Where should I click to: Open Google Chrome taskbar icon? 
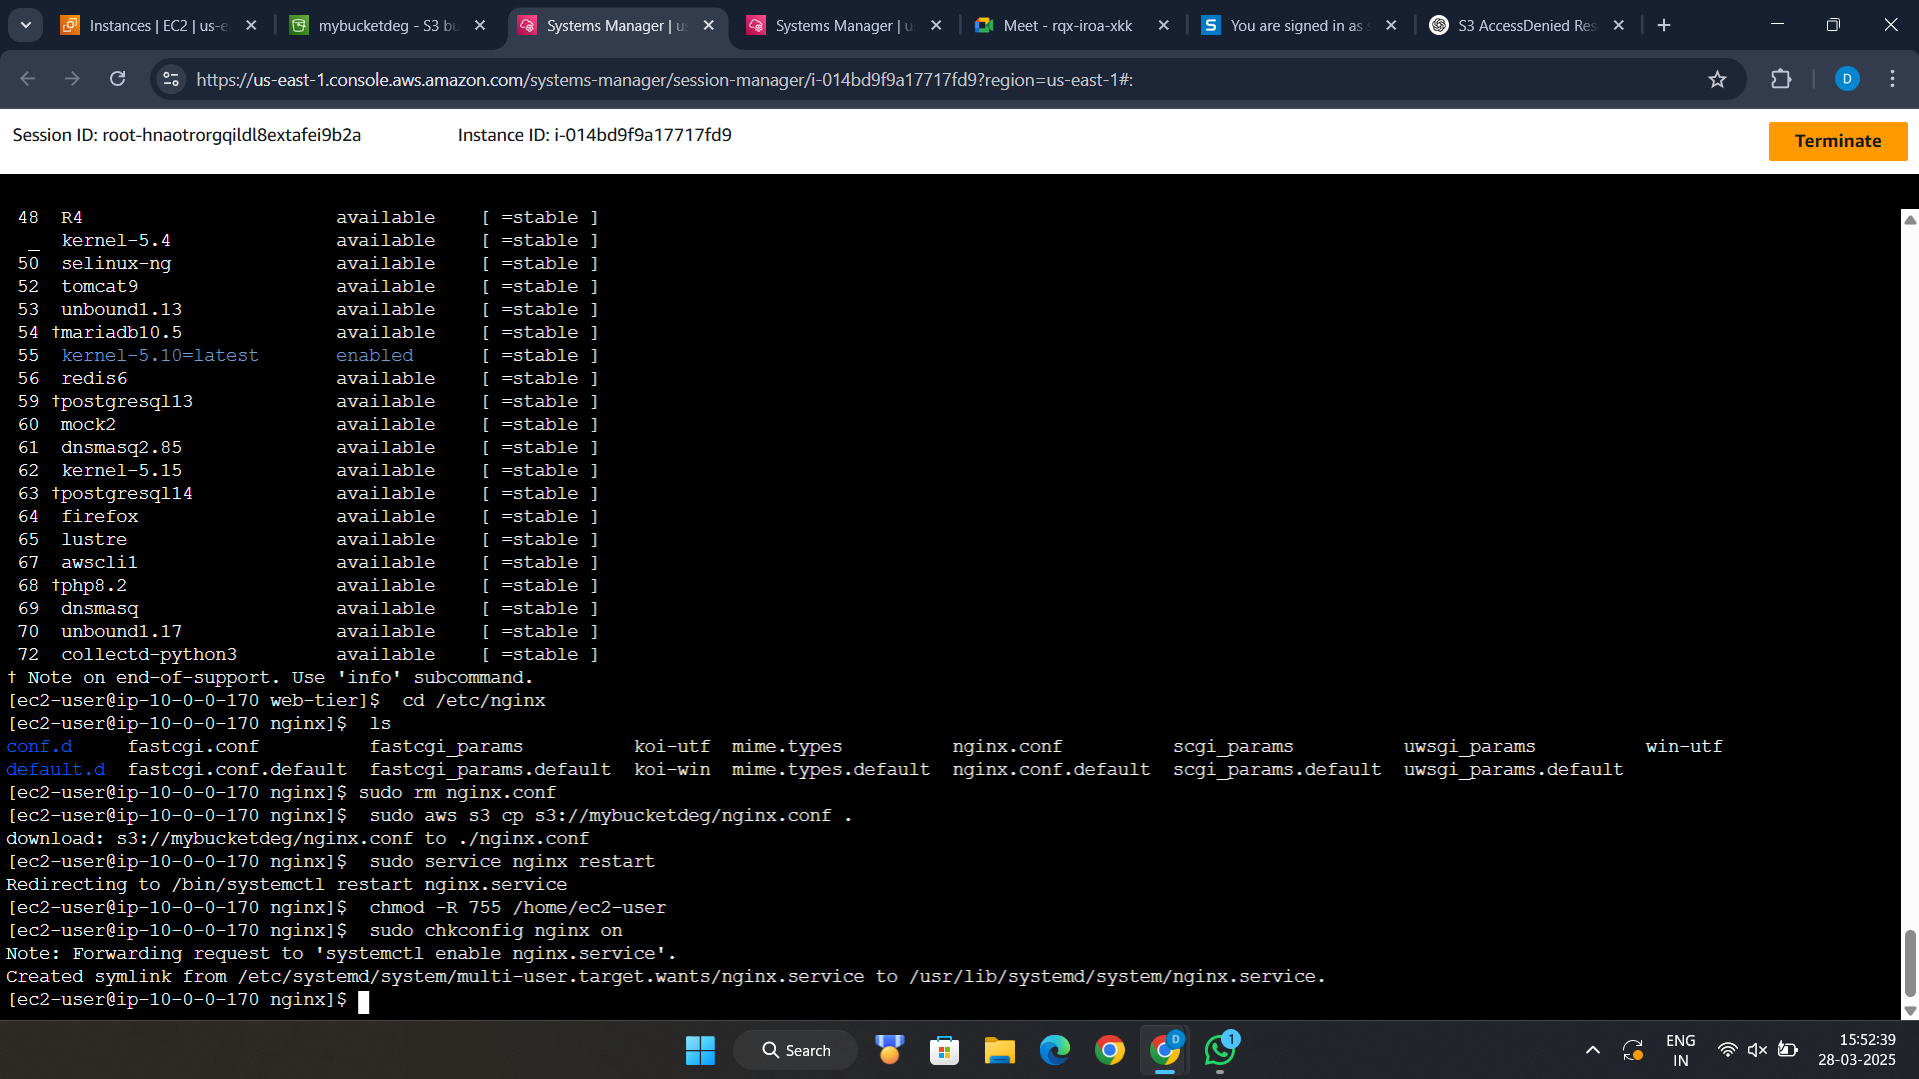point(1109,1050)
